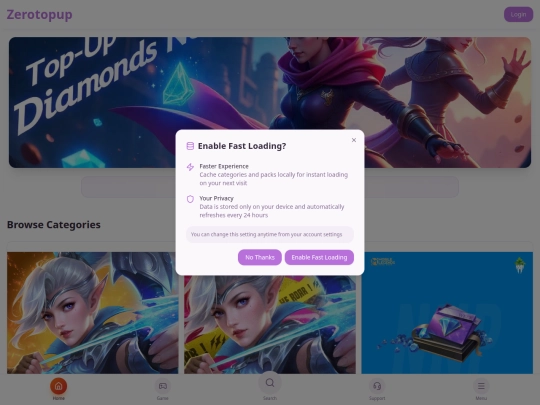Click the shield Your Privacy icon
This screenshot has width=540, height=405.
click(x=190, y=199)
